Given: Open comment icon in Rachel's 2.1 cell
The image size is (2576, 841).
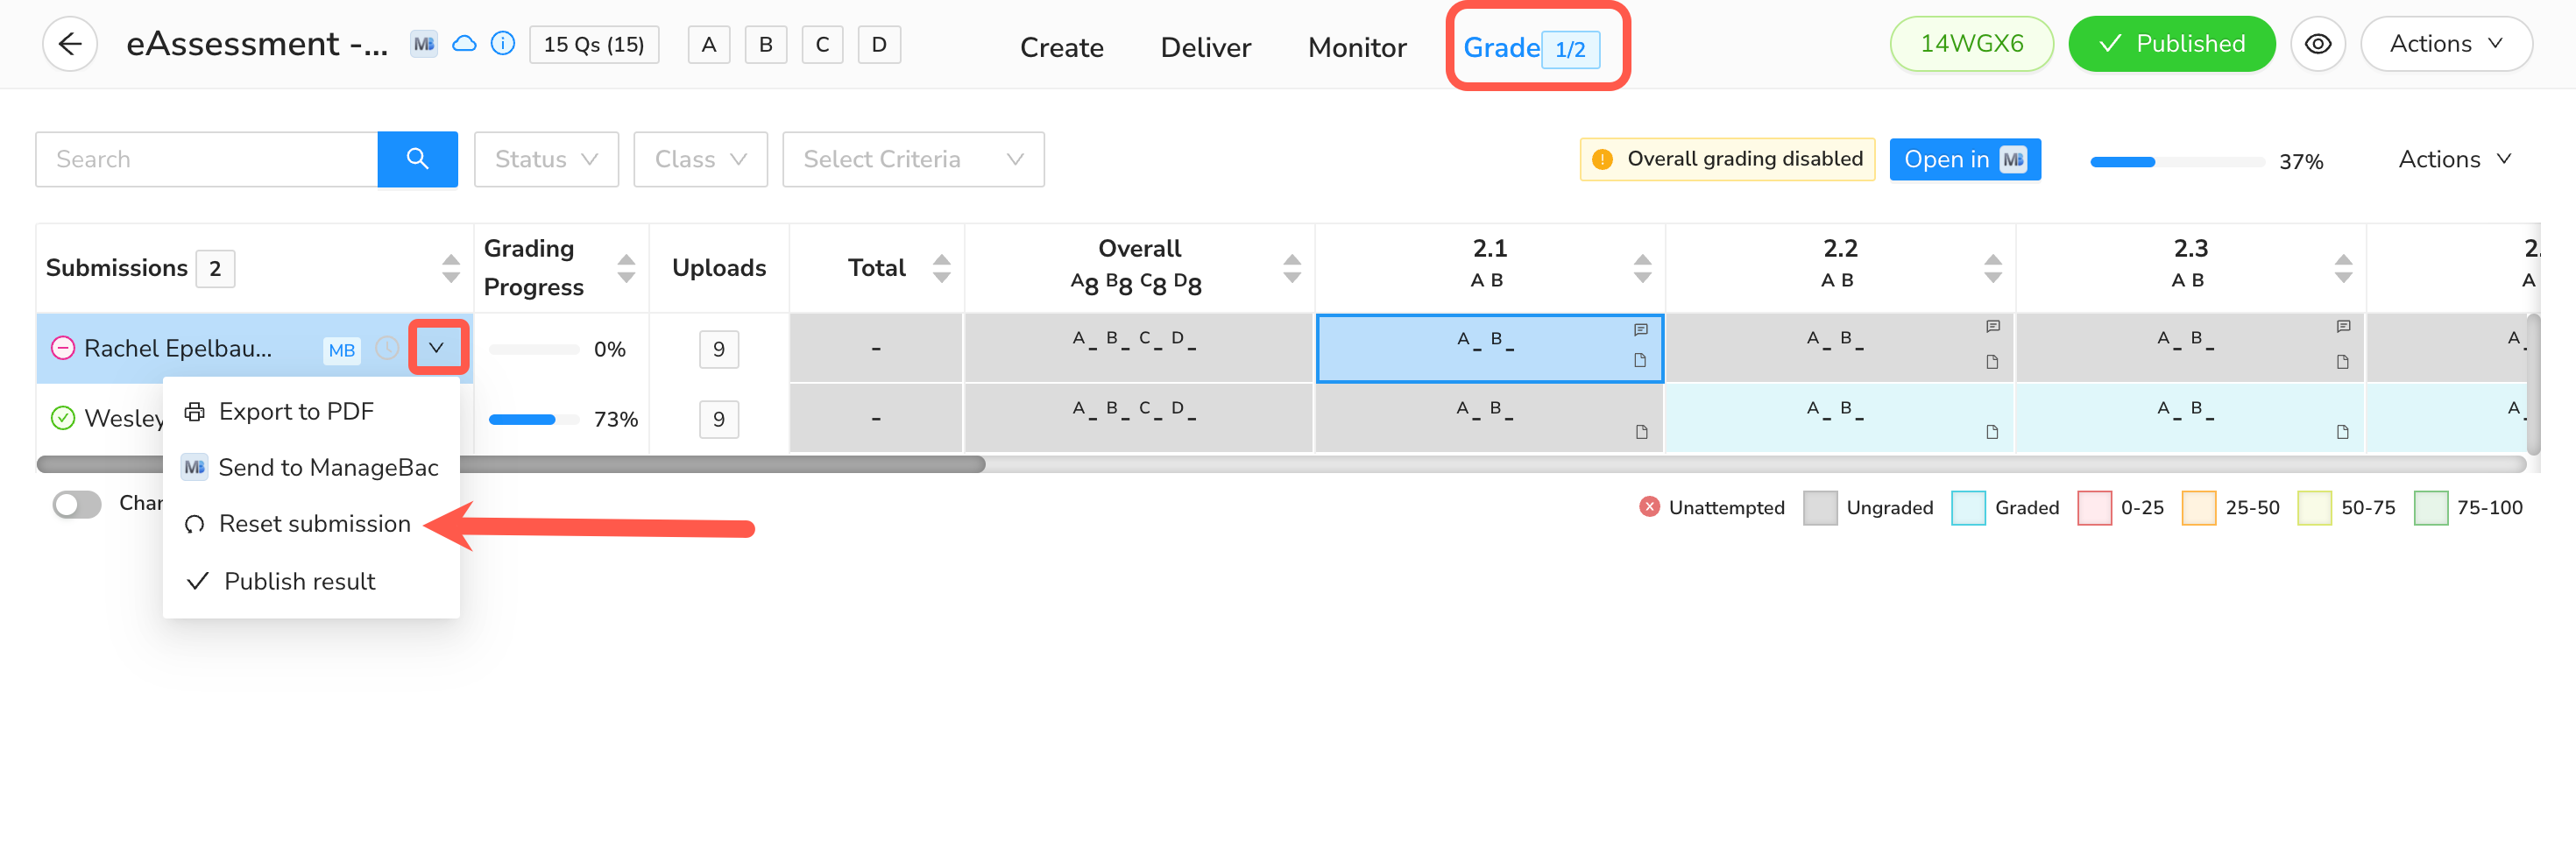Looking at the screenshot, I should [x=1640, y=329].
